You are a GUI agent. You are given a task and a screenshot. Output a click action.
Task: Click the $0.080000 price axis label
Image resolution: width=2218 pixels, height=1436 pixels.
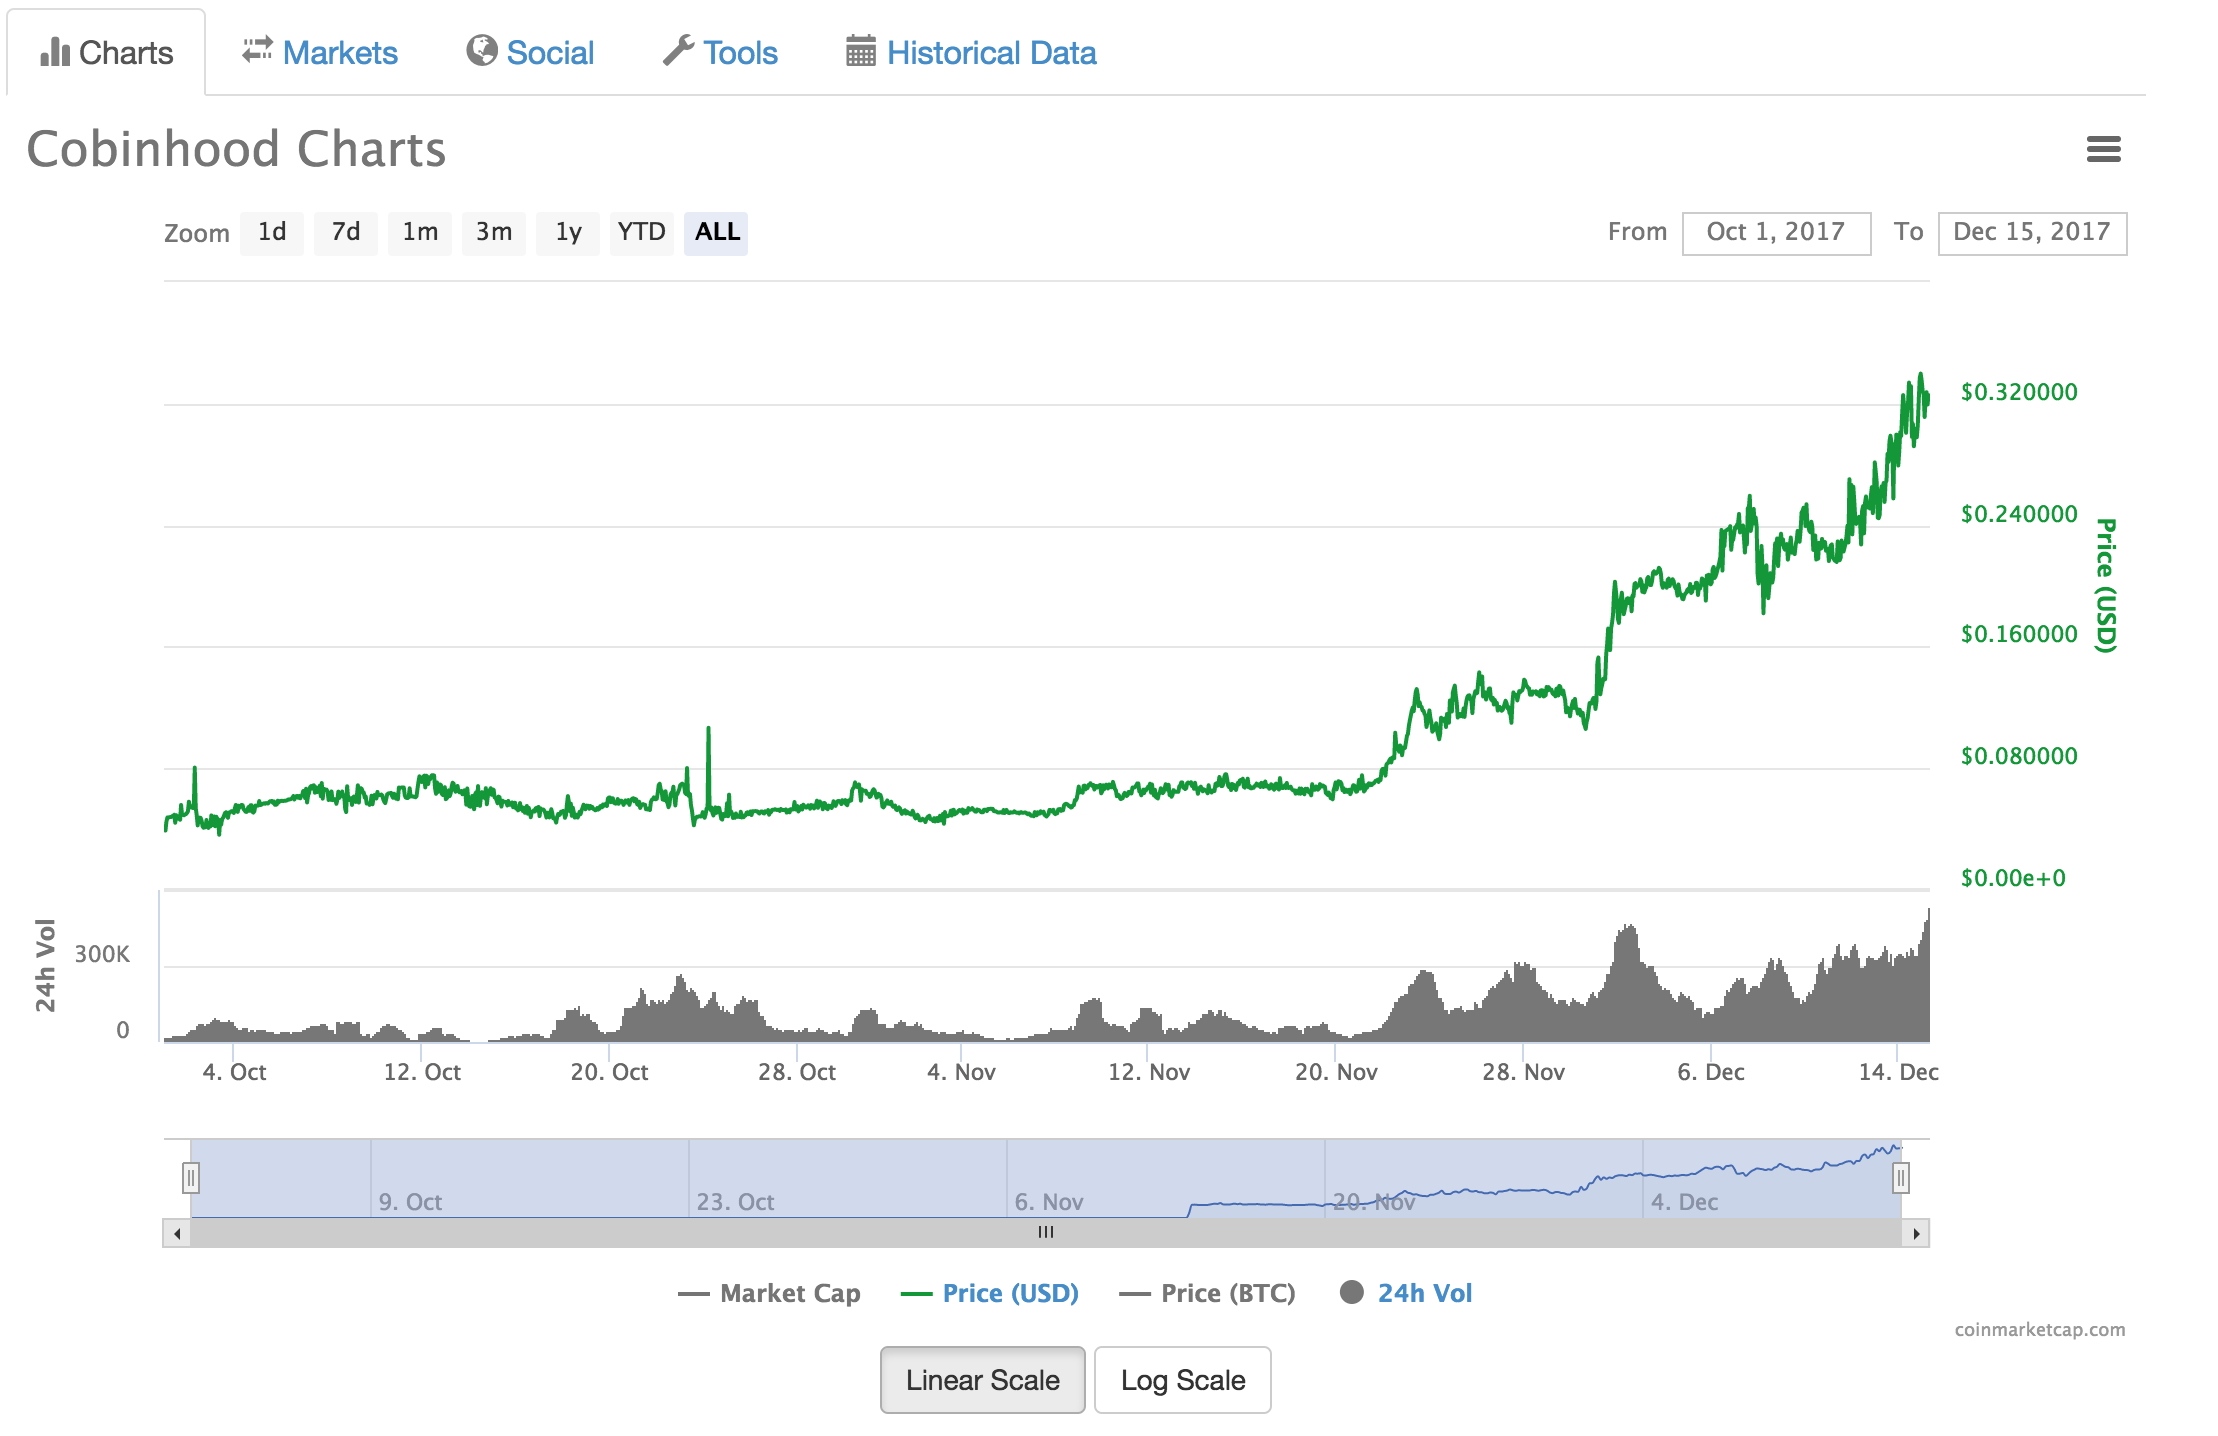coord(2019,756)
